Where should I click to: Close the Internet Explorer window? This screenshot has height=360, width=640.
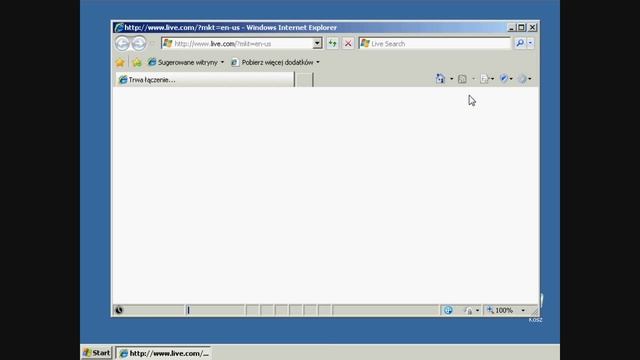coord(532,27)
